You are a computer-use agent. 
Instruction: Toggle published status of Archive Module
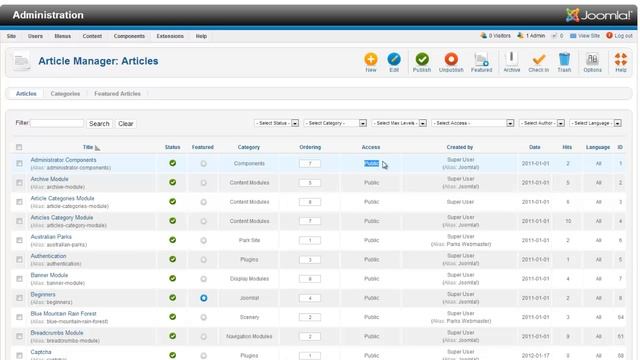pos(173,182)
